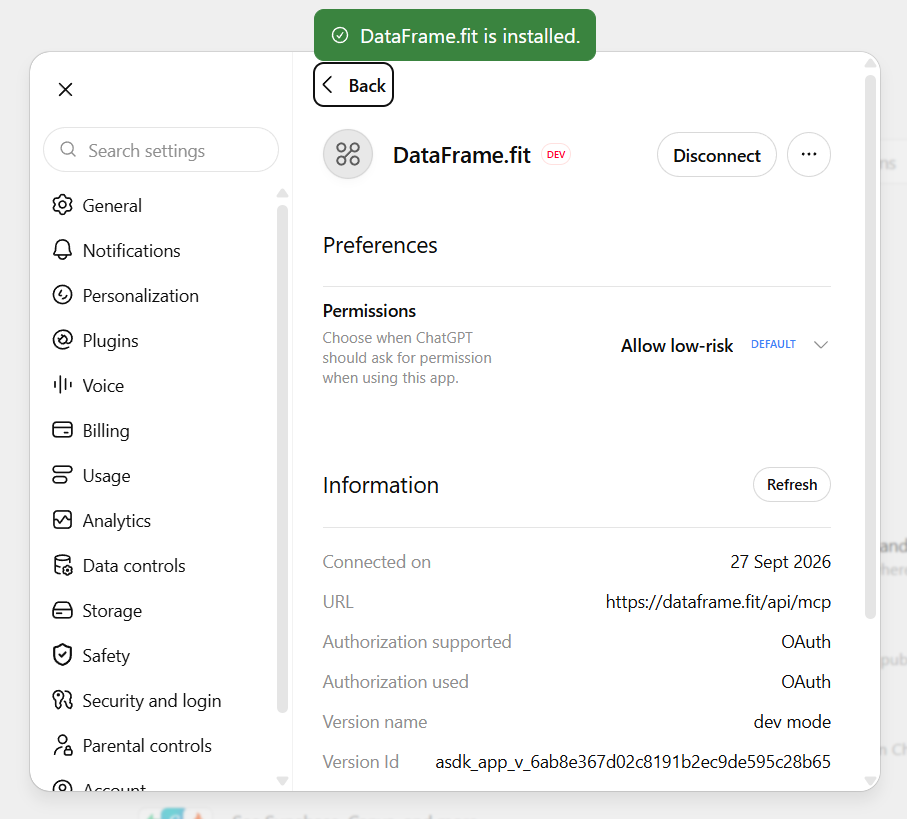This screenshot has width=907, height=819.
Task: Open the Allow low-risk permissions dropdown
Action: coord(725,345)
